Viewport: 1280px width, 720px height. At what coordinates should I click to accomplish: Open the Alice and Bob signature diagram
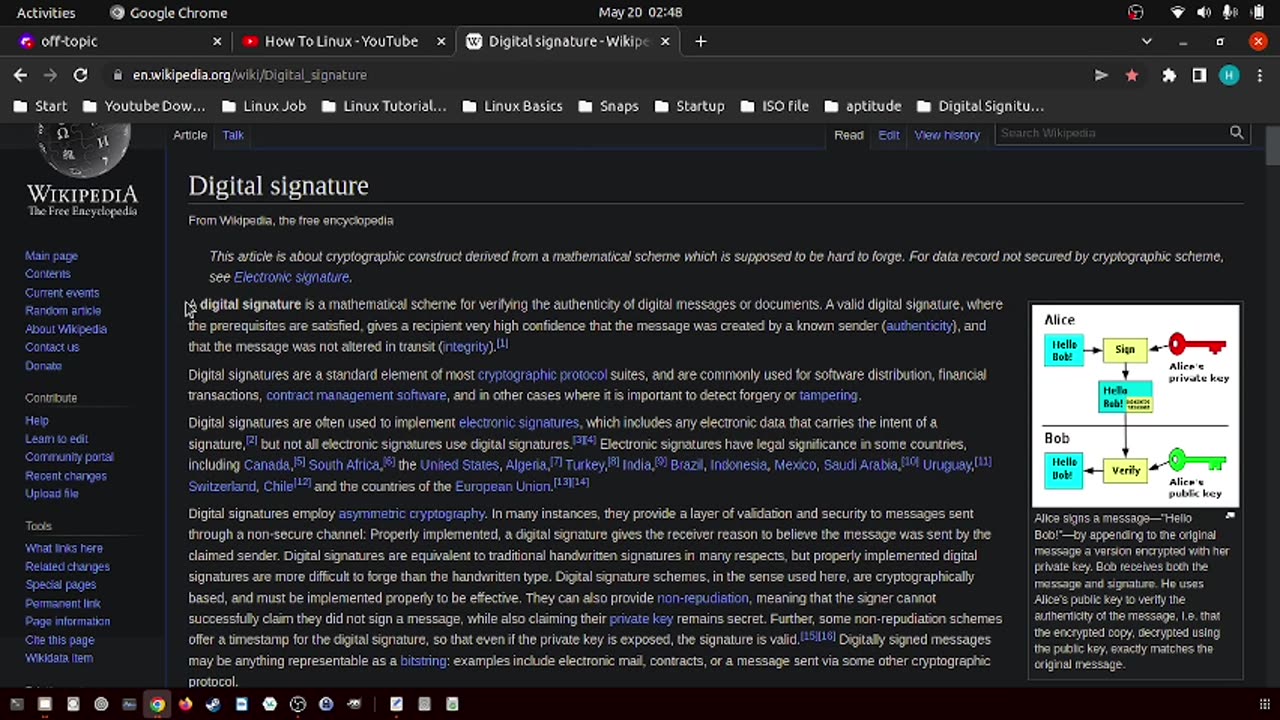(1135, 405)
